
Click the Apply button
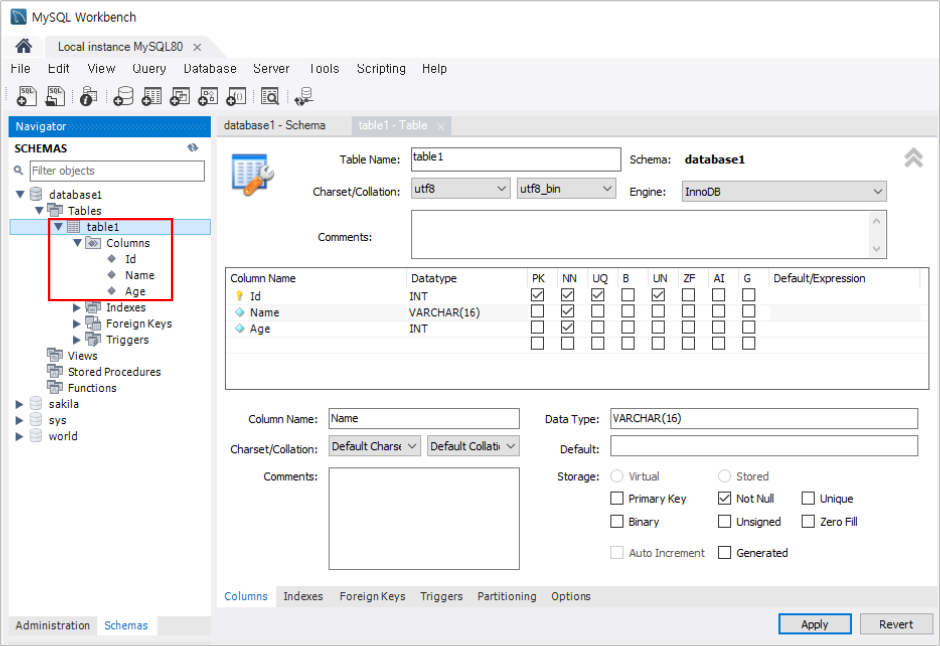point(814,623)
